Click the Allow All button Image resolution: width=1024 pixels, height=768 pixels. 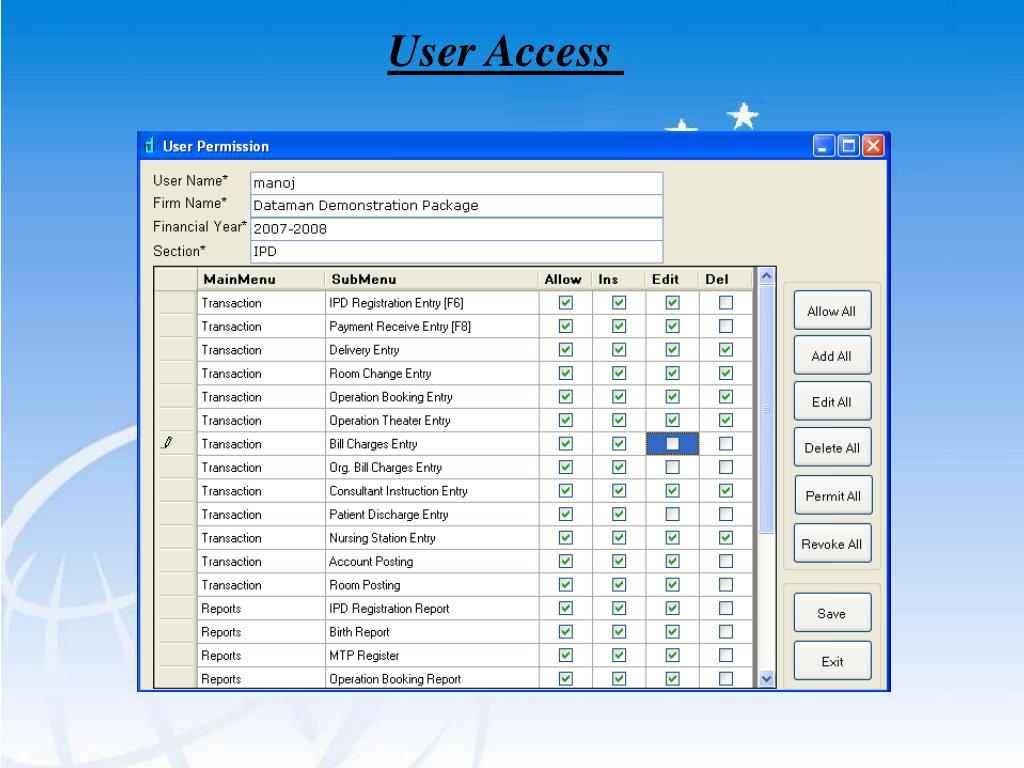(832, 311)
